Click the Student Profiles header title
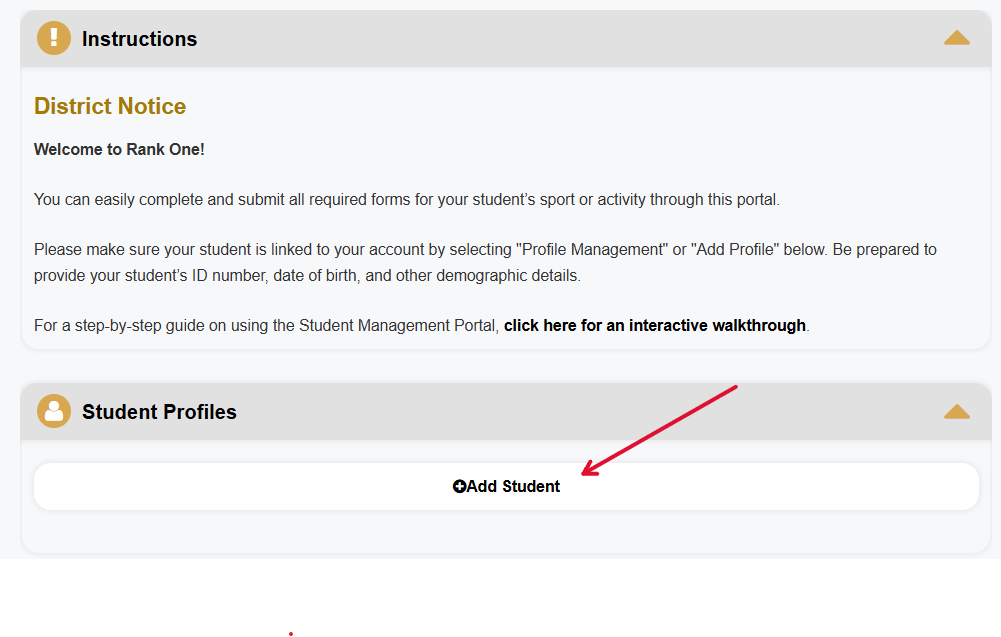The image size is (1001, 637). pos(159,412)
